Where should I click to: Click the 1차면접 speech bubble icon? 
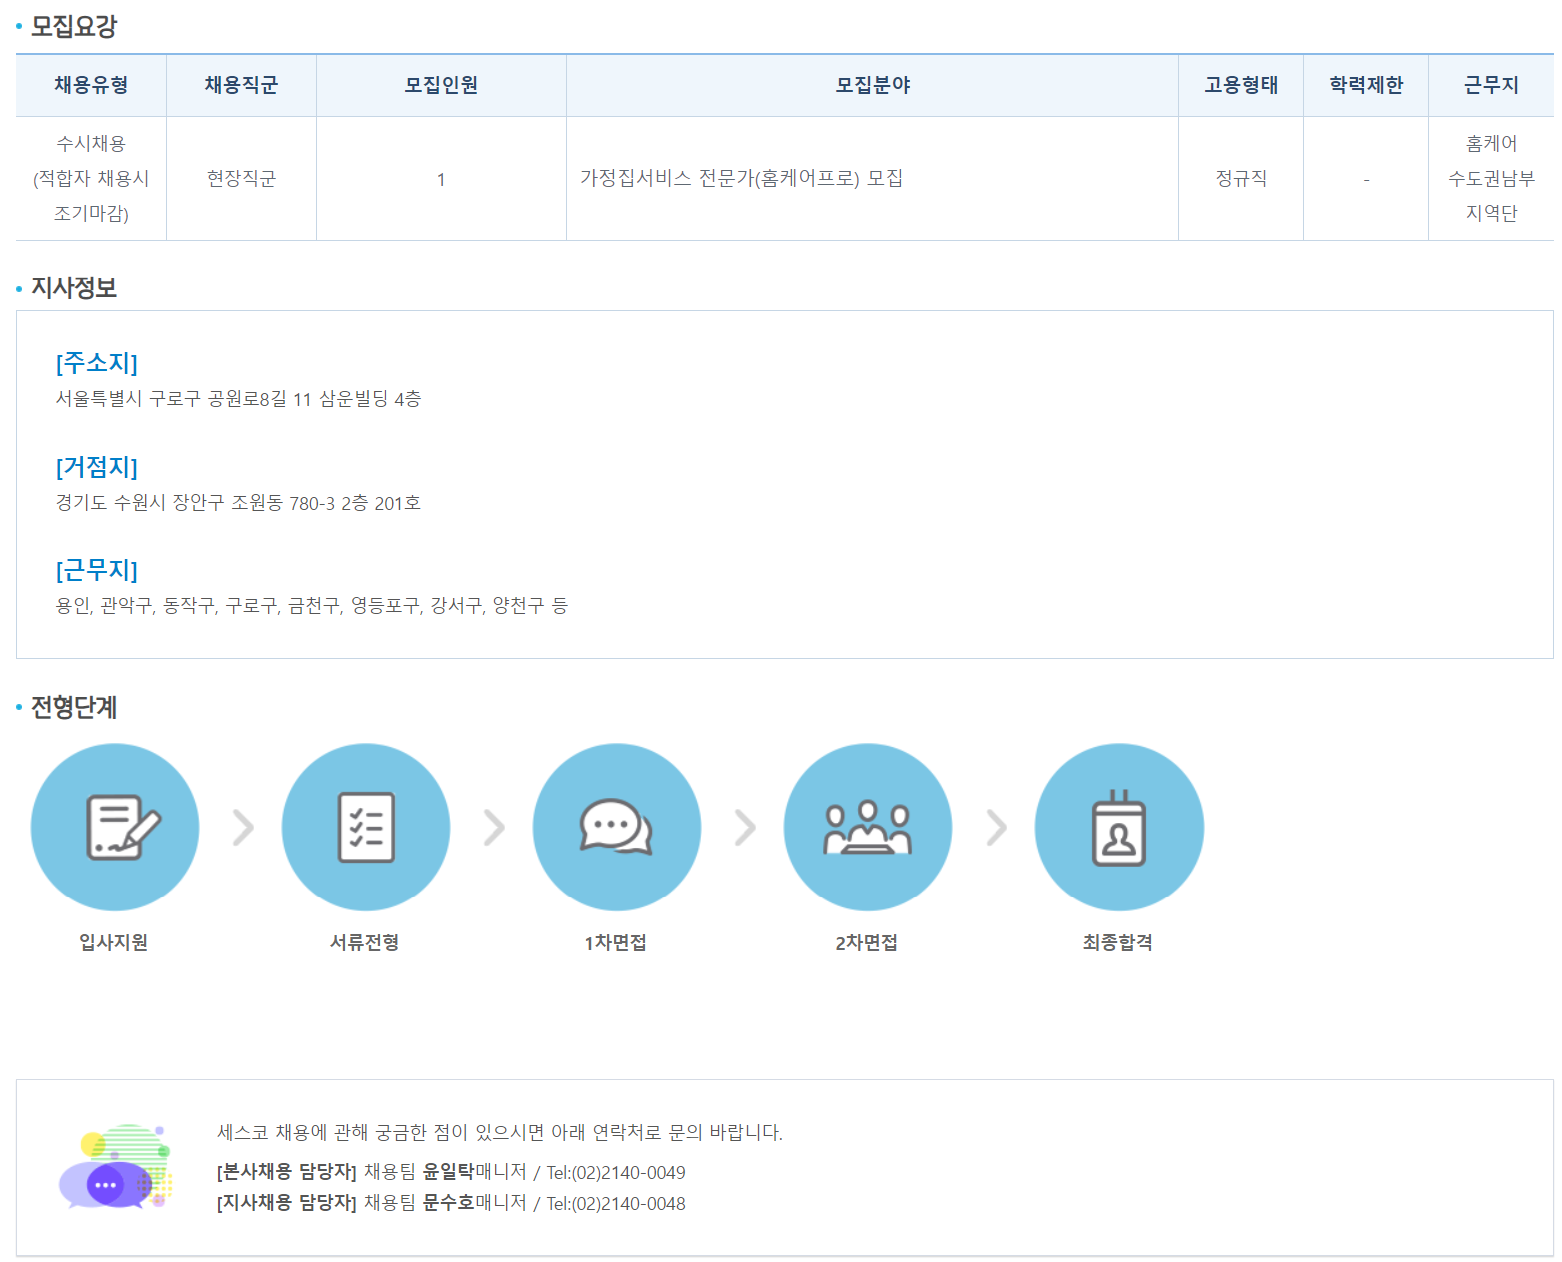pyautogui.click(x=617, y=827)
